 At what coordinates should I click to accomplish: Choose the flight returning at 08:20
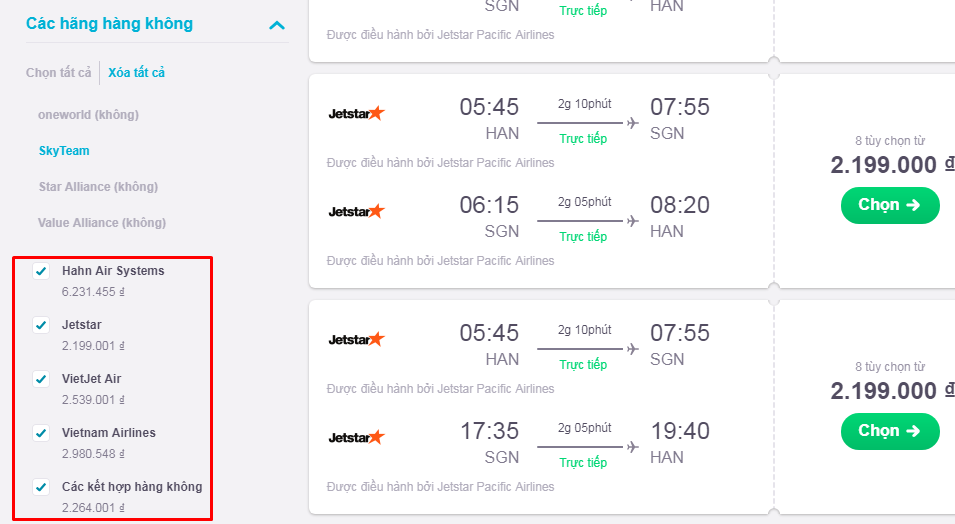(x=890, y=205)
